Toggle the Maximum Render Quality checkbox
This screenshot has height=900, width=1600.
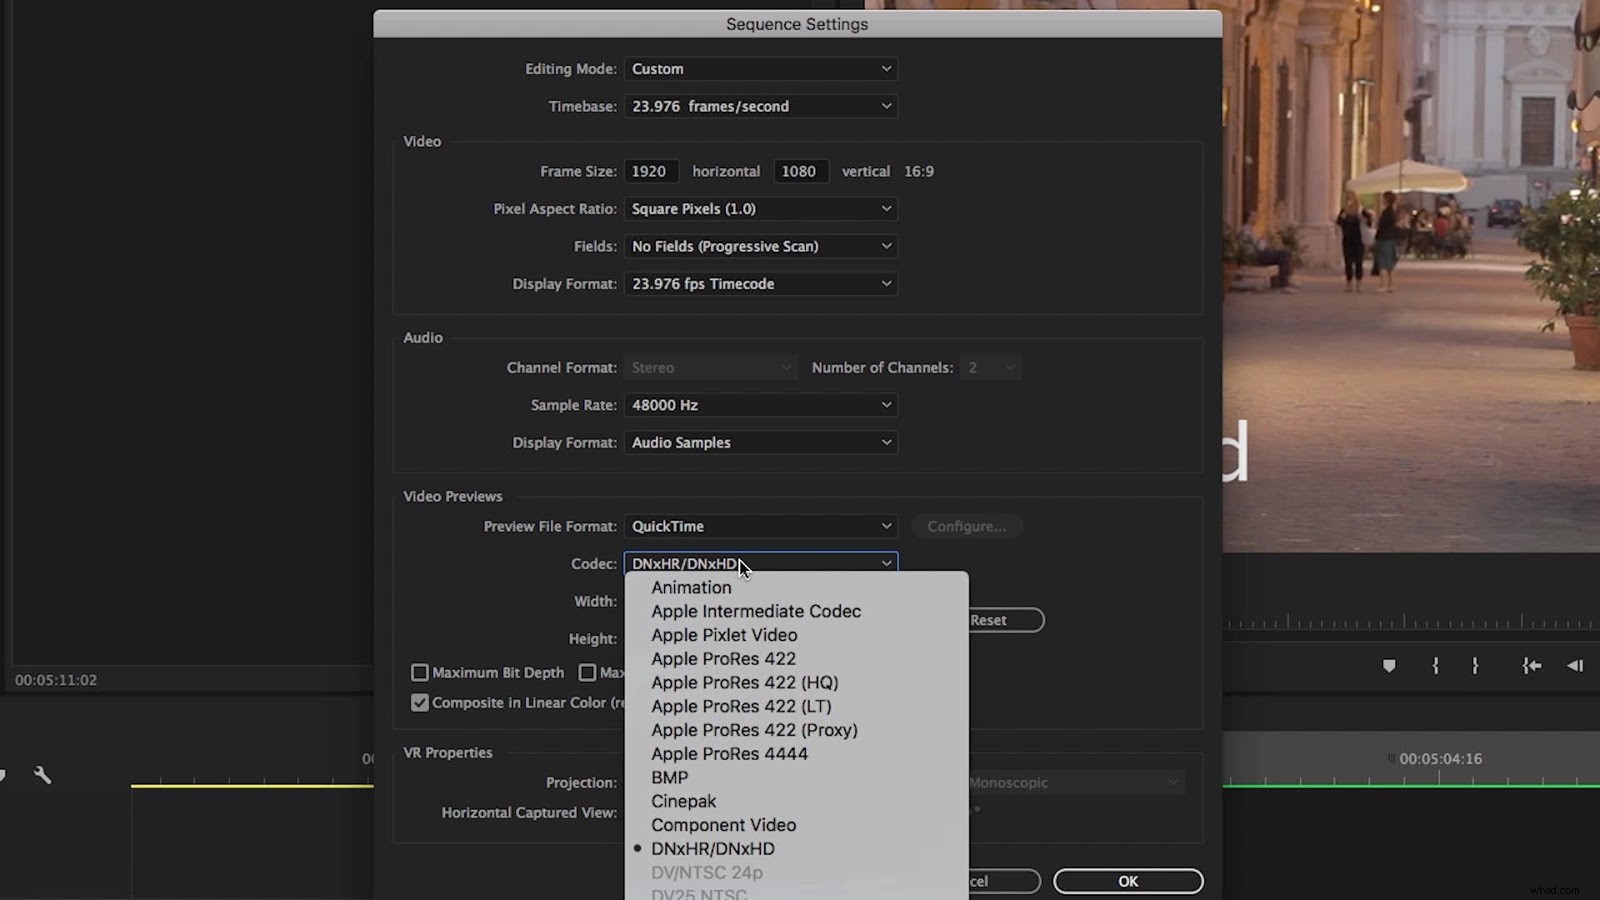(x=588, y=672)
